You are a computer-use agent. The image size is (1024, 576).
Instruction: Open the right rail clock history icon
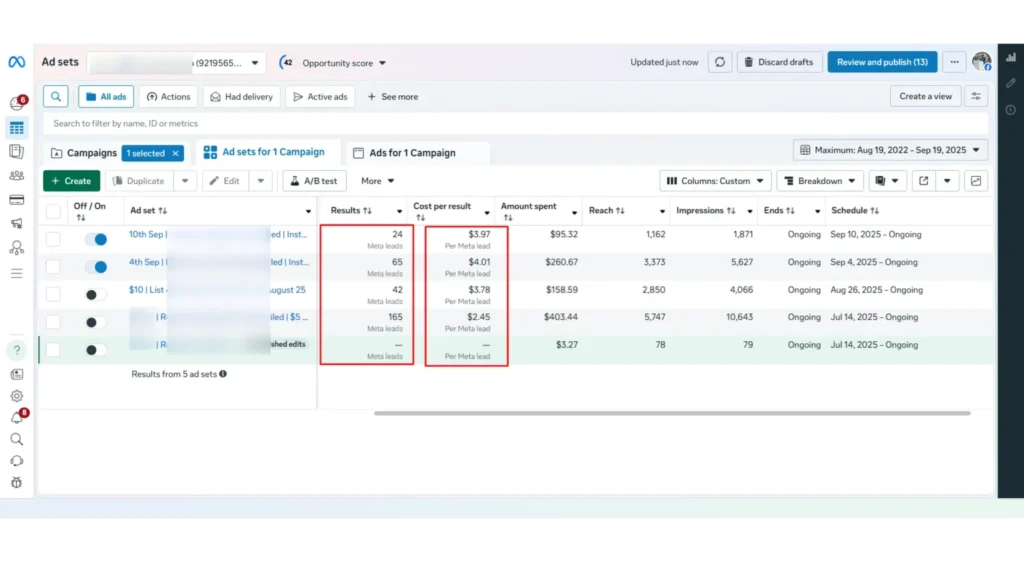coord(1011,110)
